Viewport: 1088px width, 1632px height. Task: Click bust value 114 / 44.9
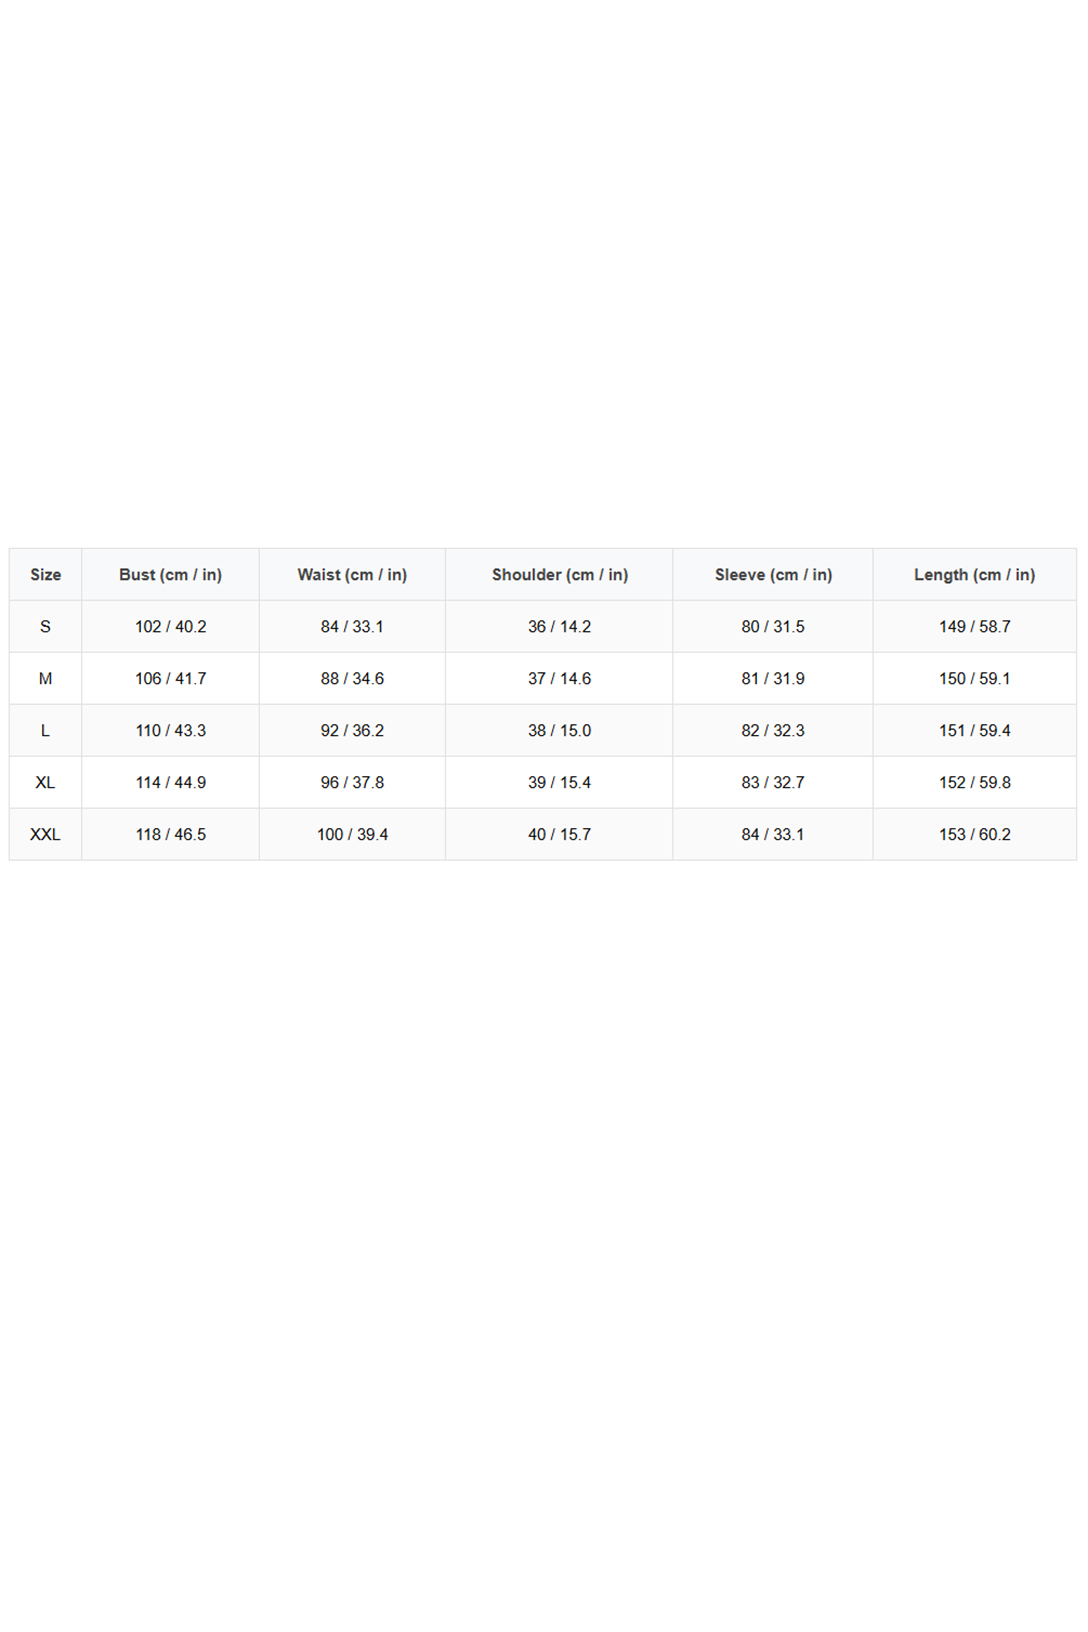click(x=171, y=783)
